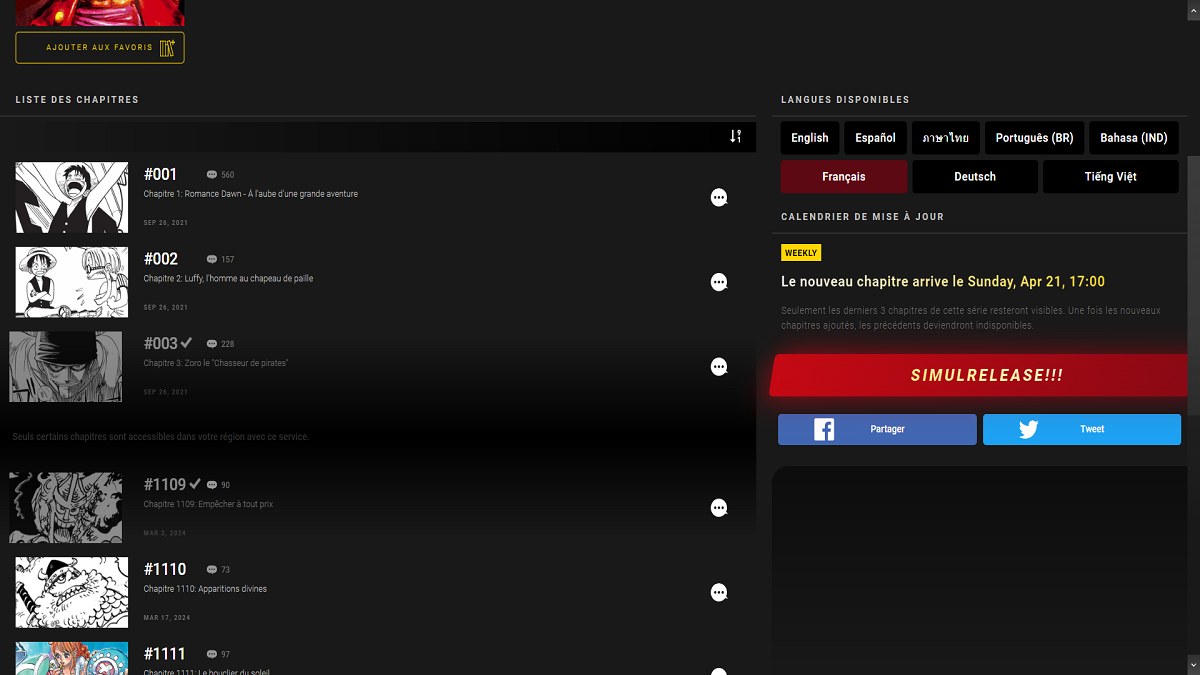Open comments bubble for chapter #002

[x=718, y=283]
